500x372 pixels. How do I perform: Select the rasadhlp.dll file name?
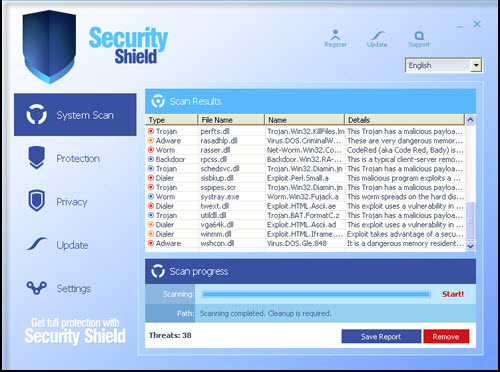tap(219, 141)
